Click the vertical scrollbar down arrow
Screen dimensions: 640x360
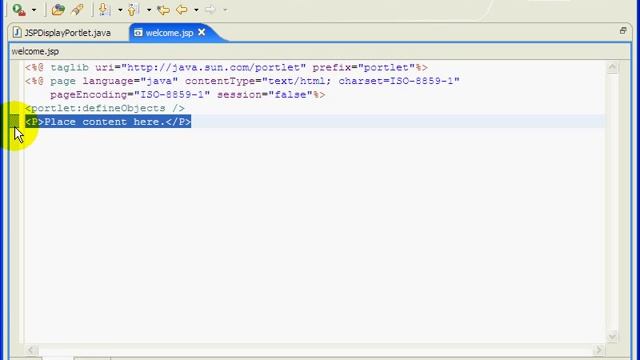(612, 336)
